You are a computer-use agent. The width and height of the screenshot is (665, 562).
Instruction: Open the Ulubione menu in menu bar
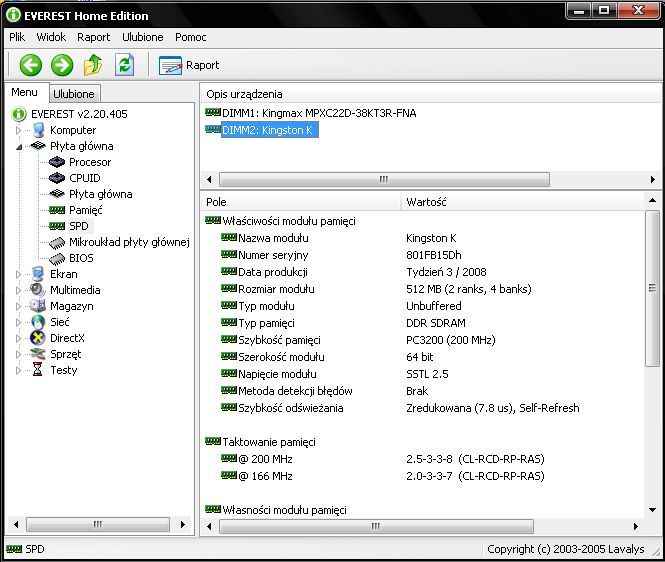point(142,37)
